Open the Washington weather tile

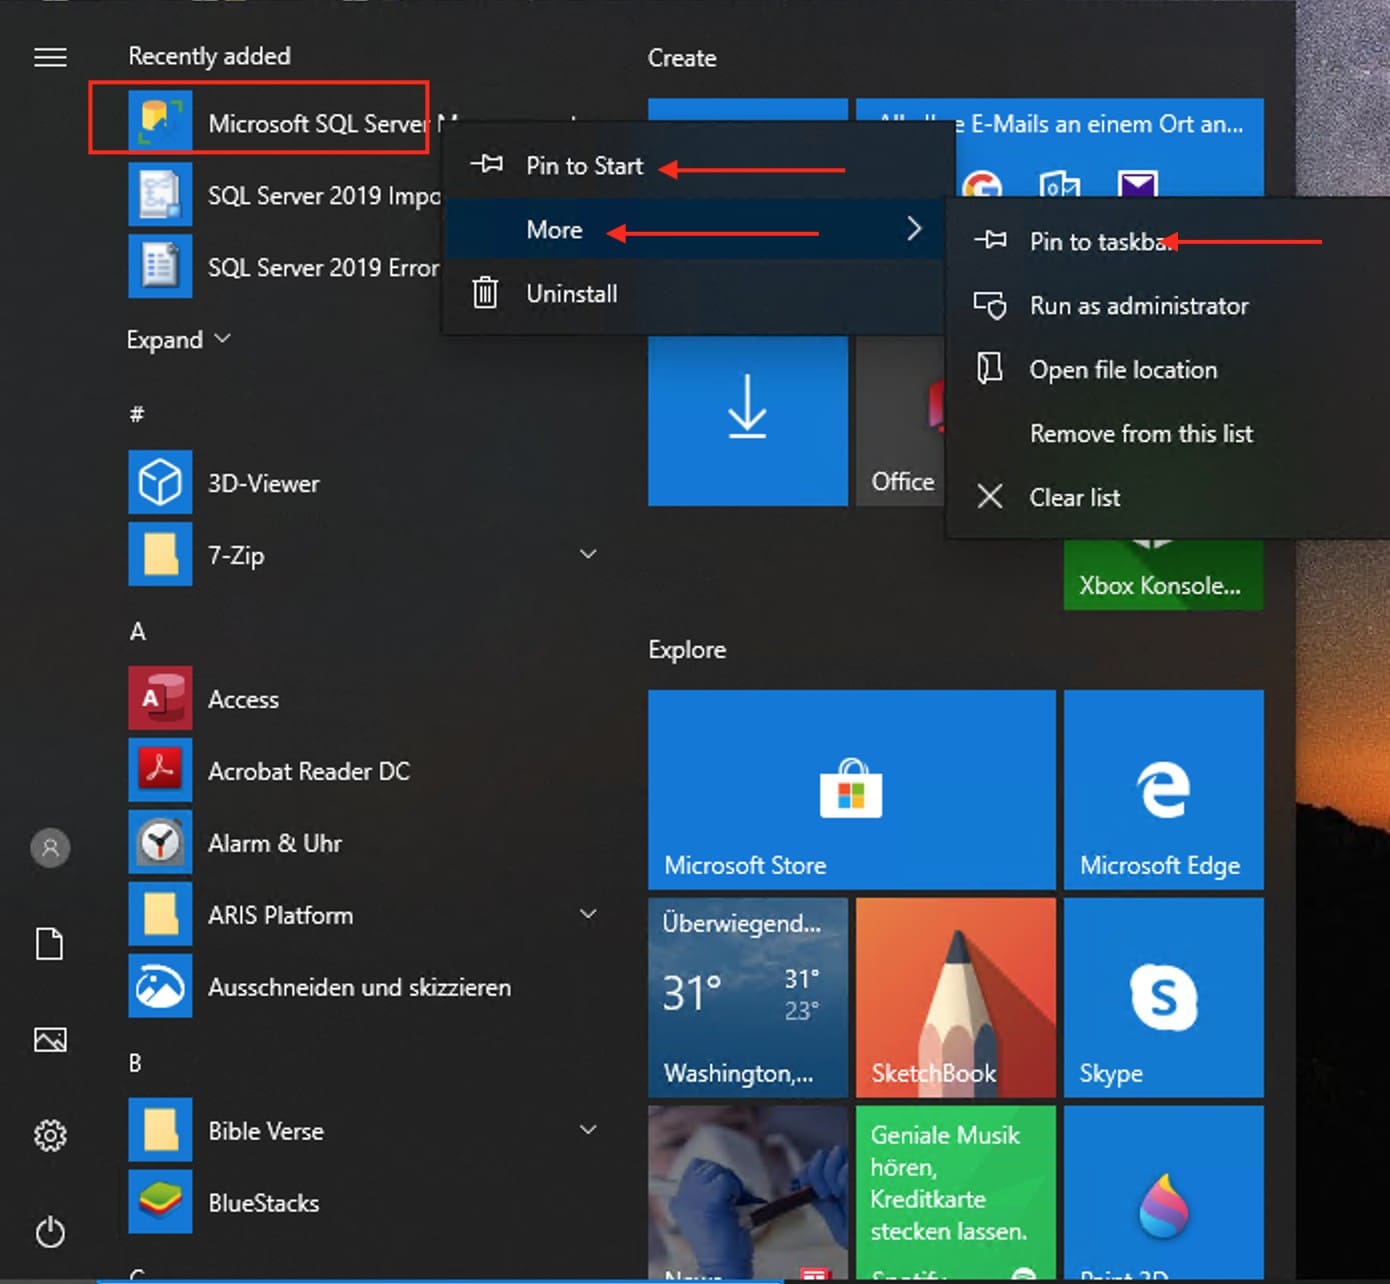point(747,997)
